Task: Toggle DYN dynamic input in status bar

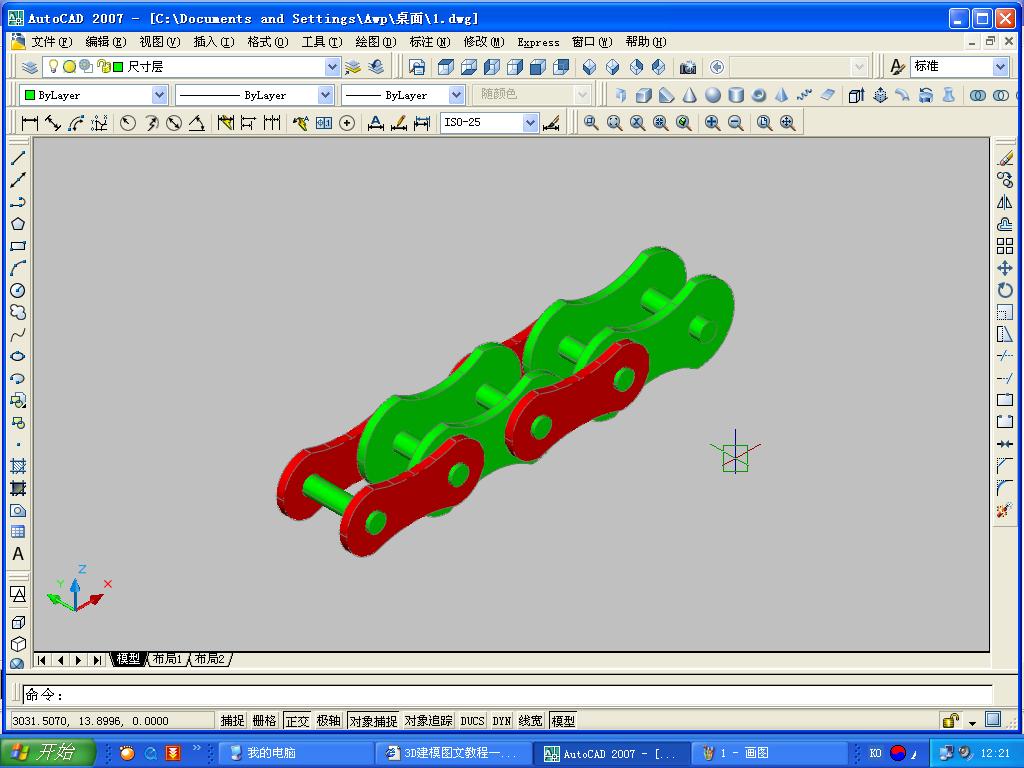Action: (x=502, y=720)
